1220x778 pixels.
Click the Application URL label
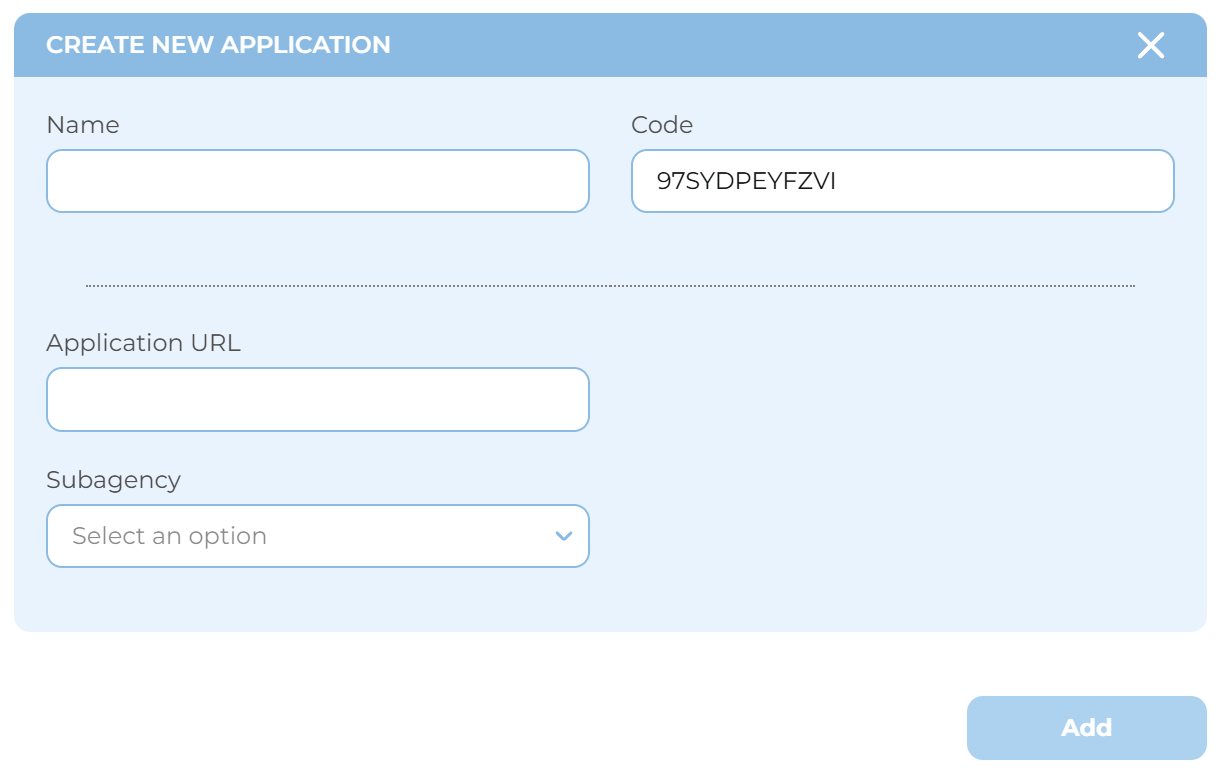pyautogui.click(x=144, y=343)
